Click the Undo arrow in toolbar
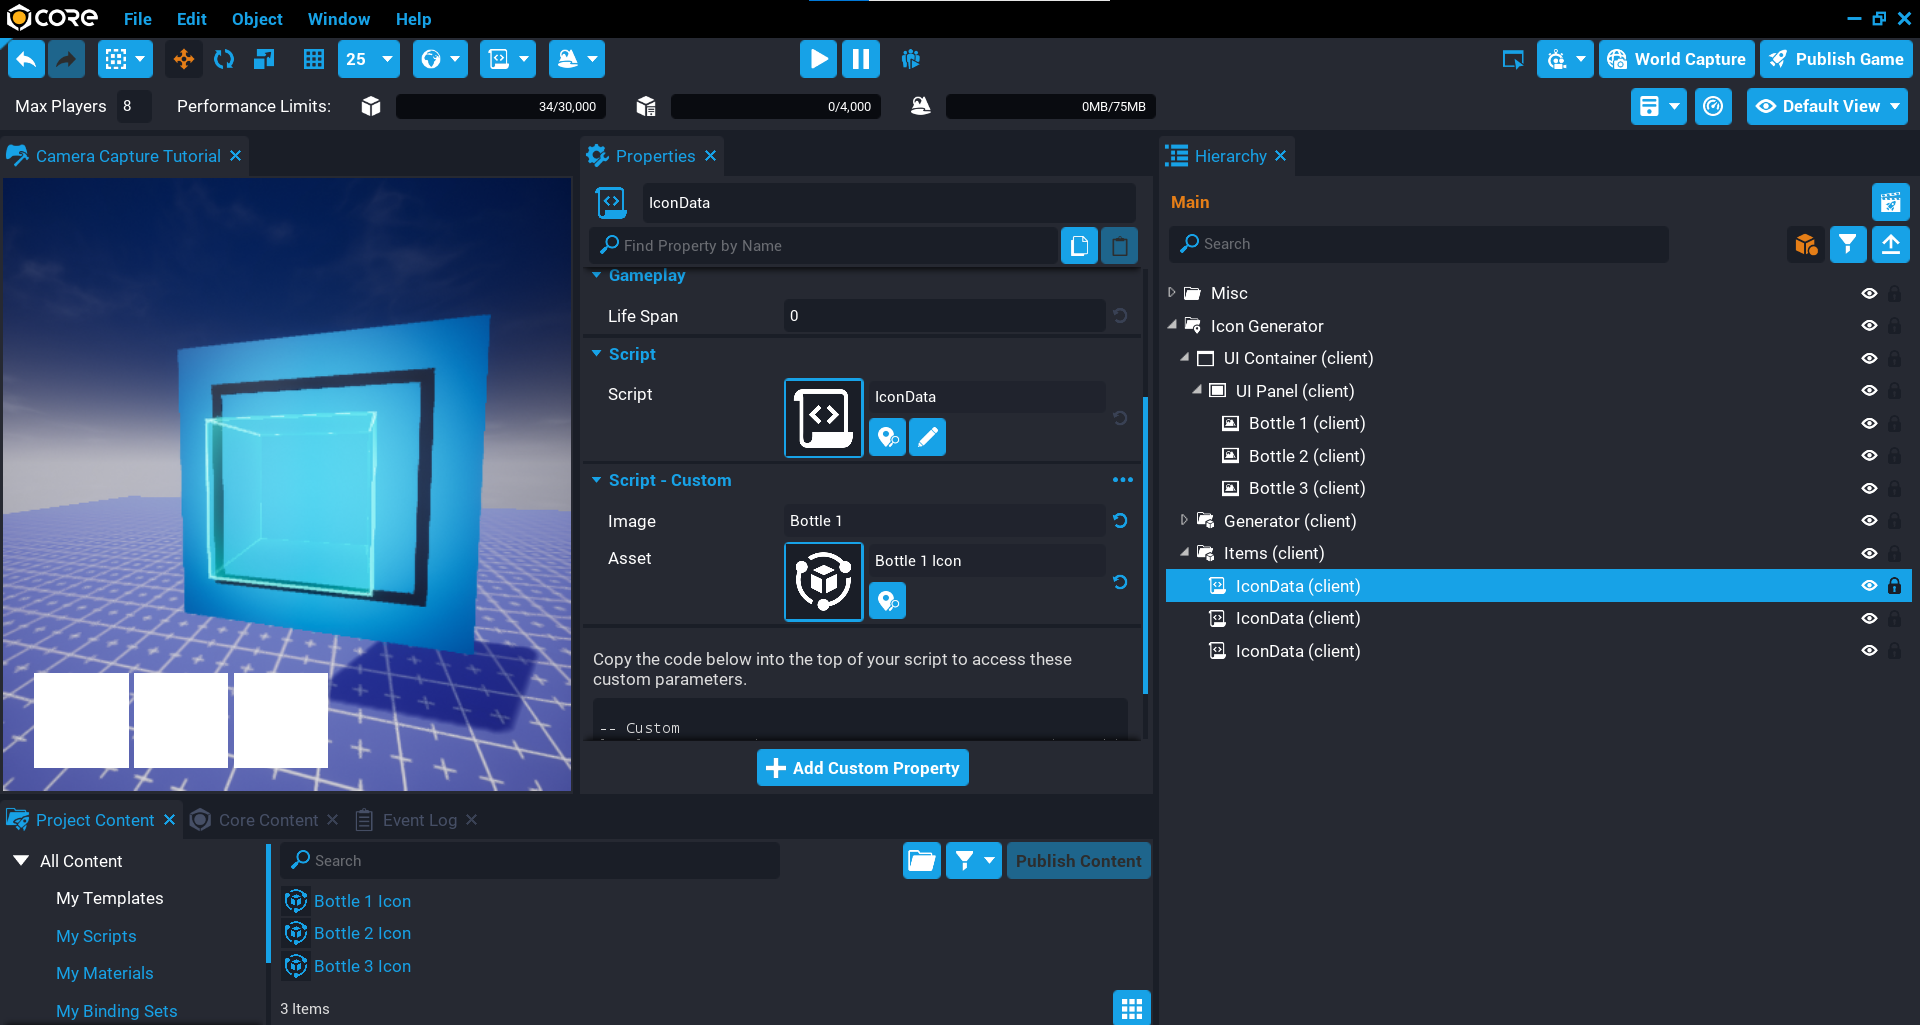This screenshot has height=1025, width=1920. (27, 59)
